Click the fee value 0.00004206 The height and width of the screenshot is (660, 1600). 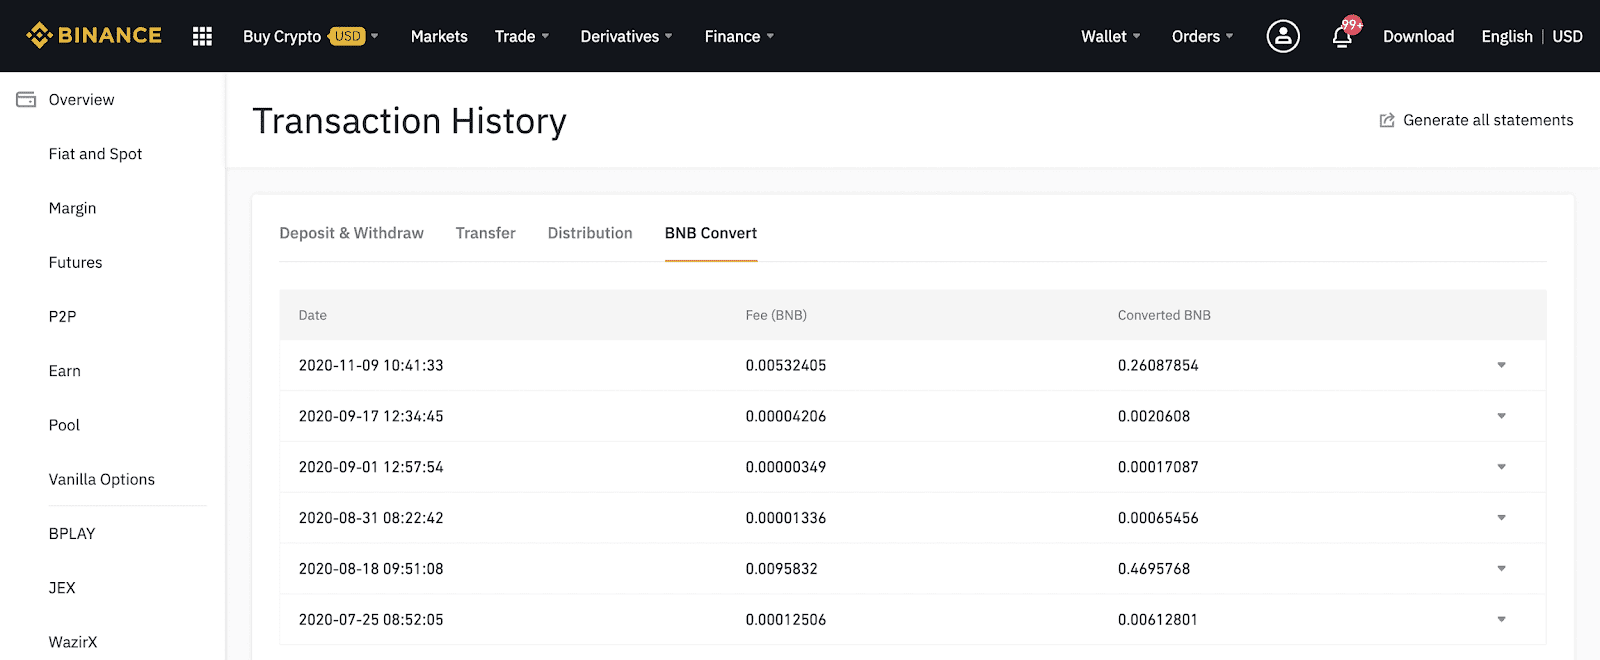point(786,416)
